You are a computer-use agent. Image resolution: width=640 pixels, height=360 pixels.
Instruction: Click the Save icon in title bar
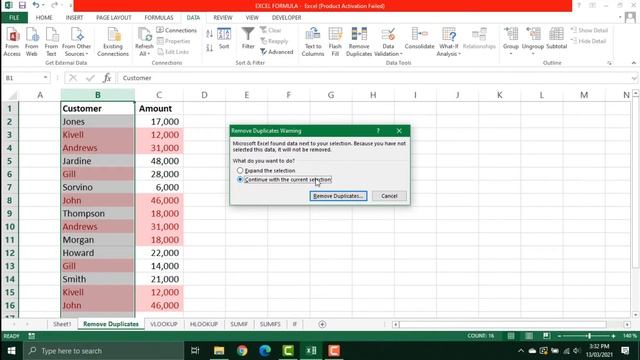(22, 5)
